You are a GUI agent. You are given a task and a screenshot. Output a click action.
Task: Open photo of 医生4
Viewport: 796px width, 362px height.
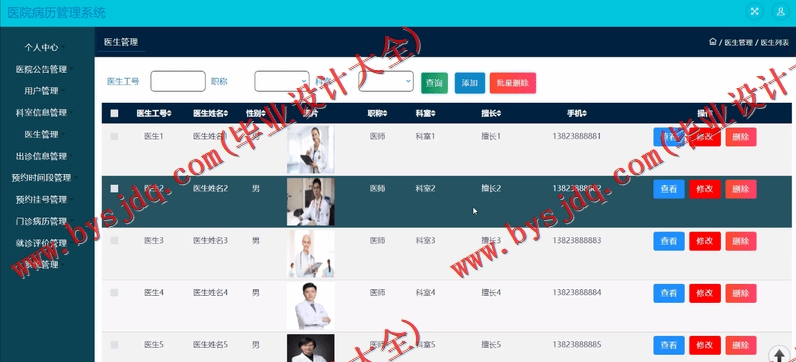tap(310, 306)
